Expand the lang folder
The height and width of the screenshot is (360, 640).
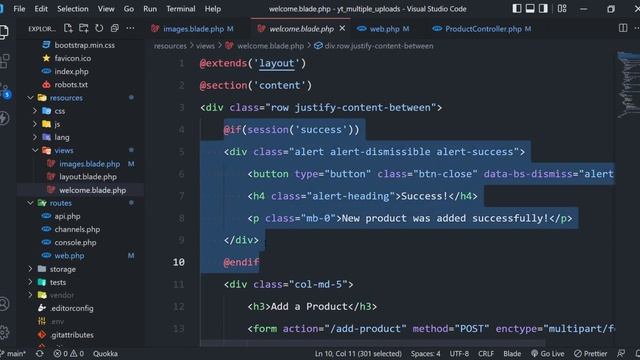pyautogui.click(x=62, y=137)
